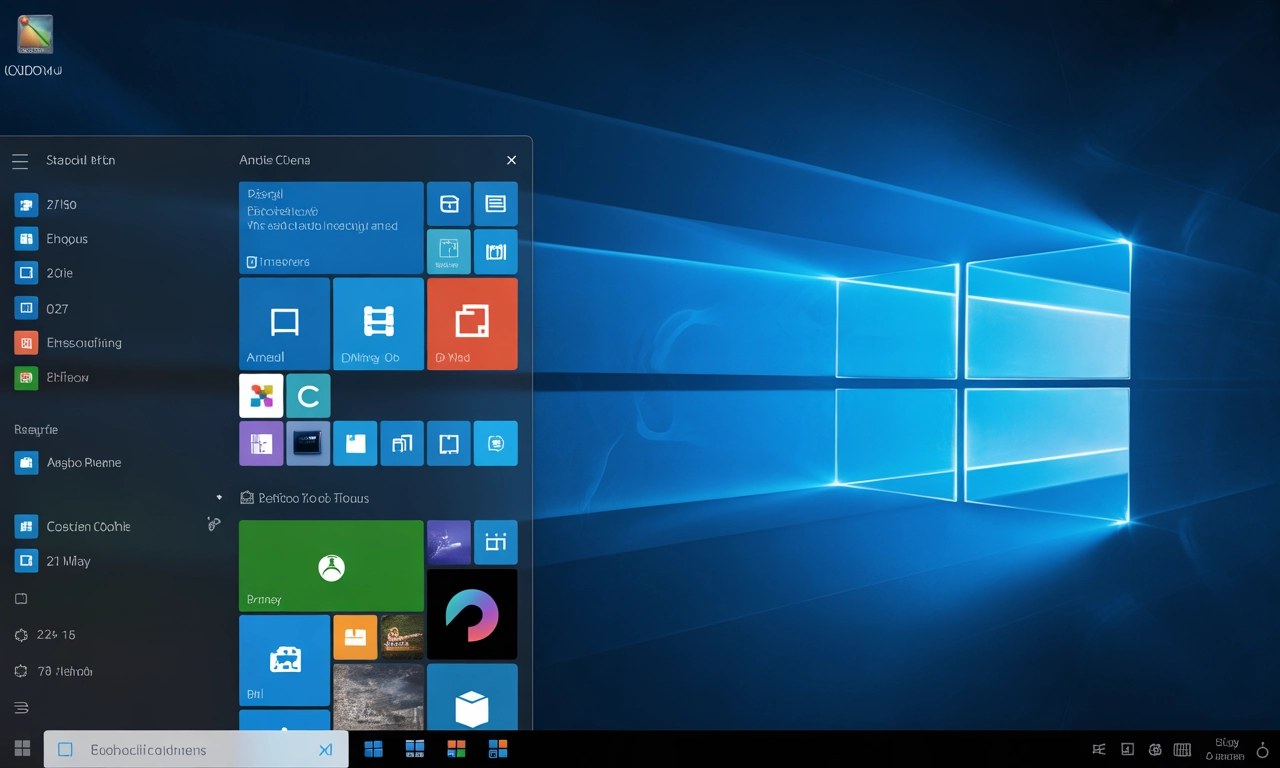Click the 22 16 gear entry

coord(45,635)
